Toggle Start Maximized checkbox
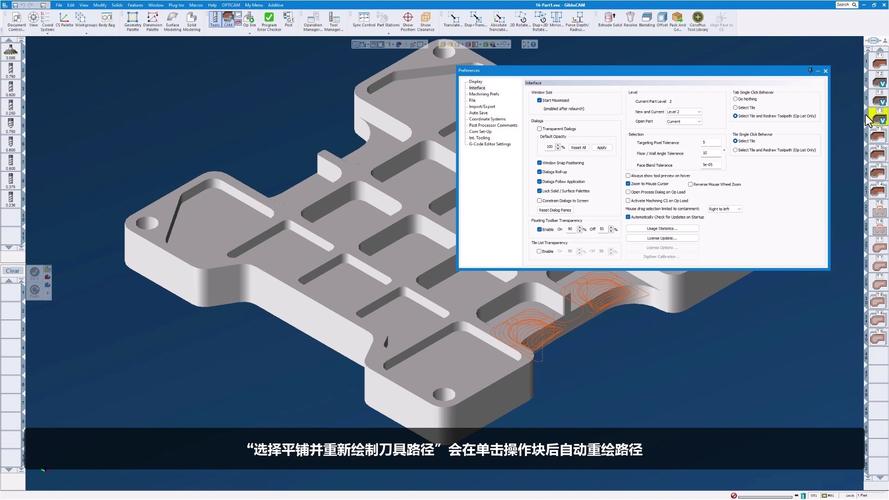This screenshot has height=500, width=889. click(x=539, y=100)
